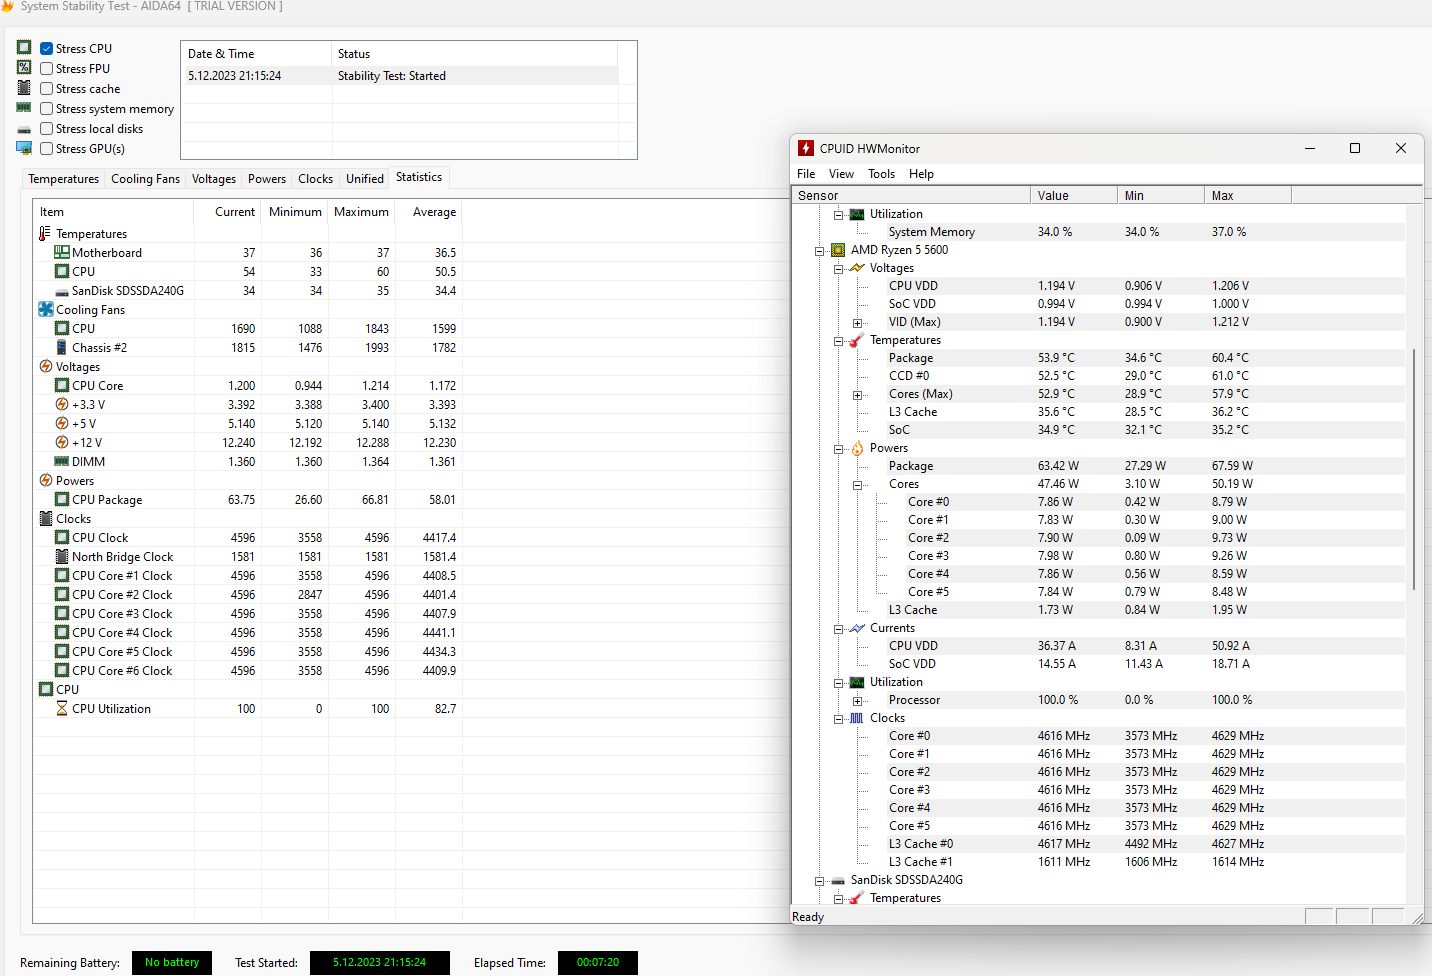Open the Tools menu in HWMonitor
This screenshot has width=1432, height=976.
[881, 174]
